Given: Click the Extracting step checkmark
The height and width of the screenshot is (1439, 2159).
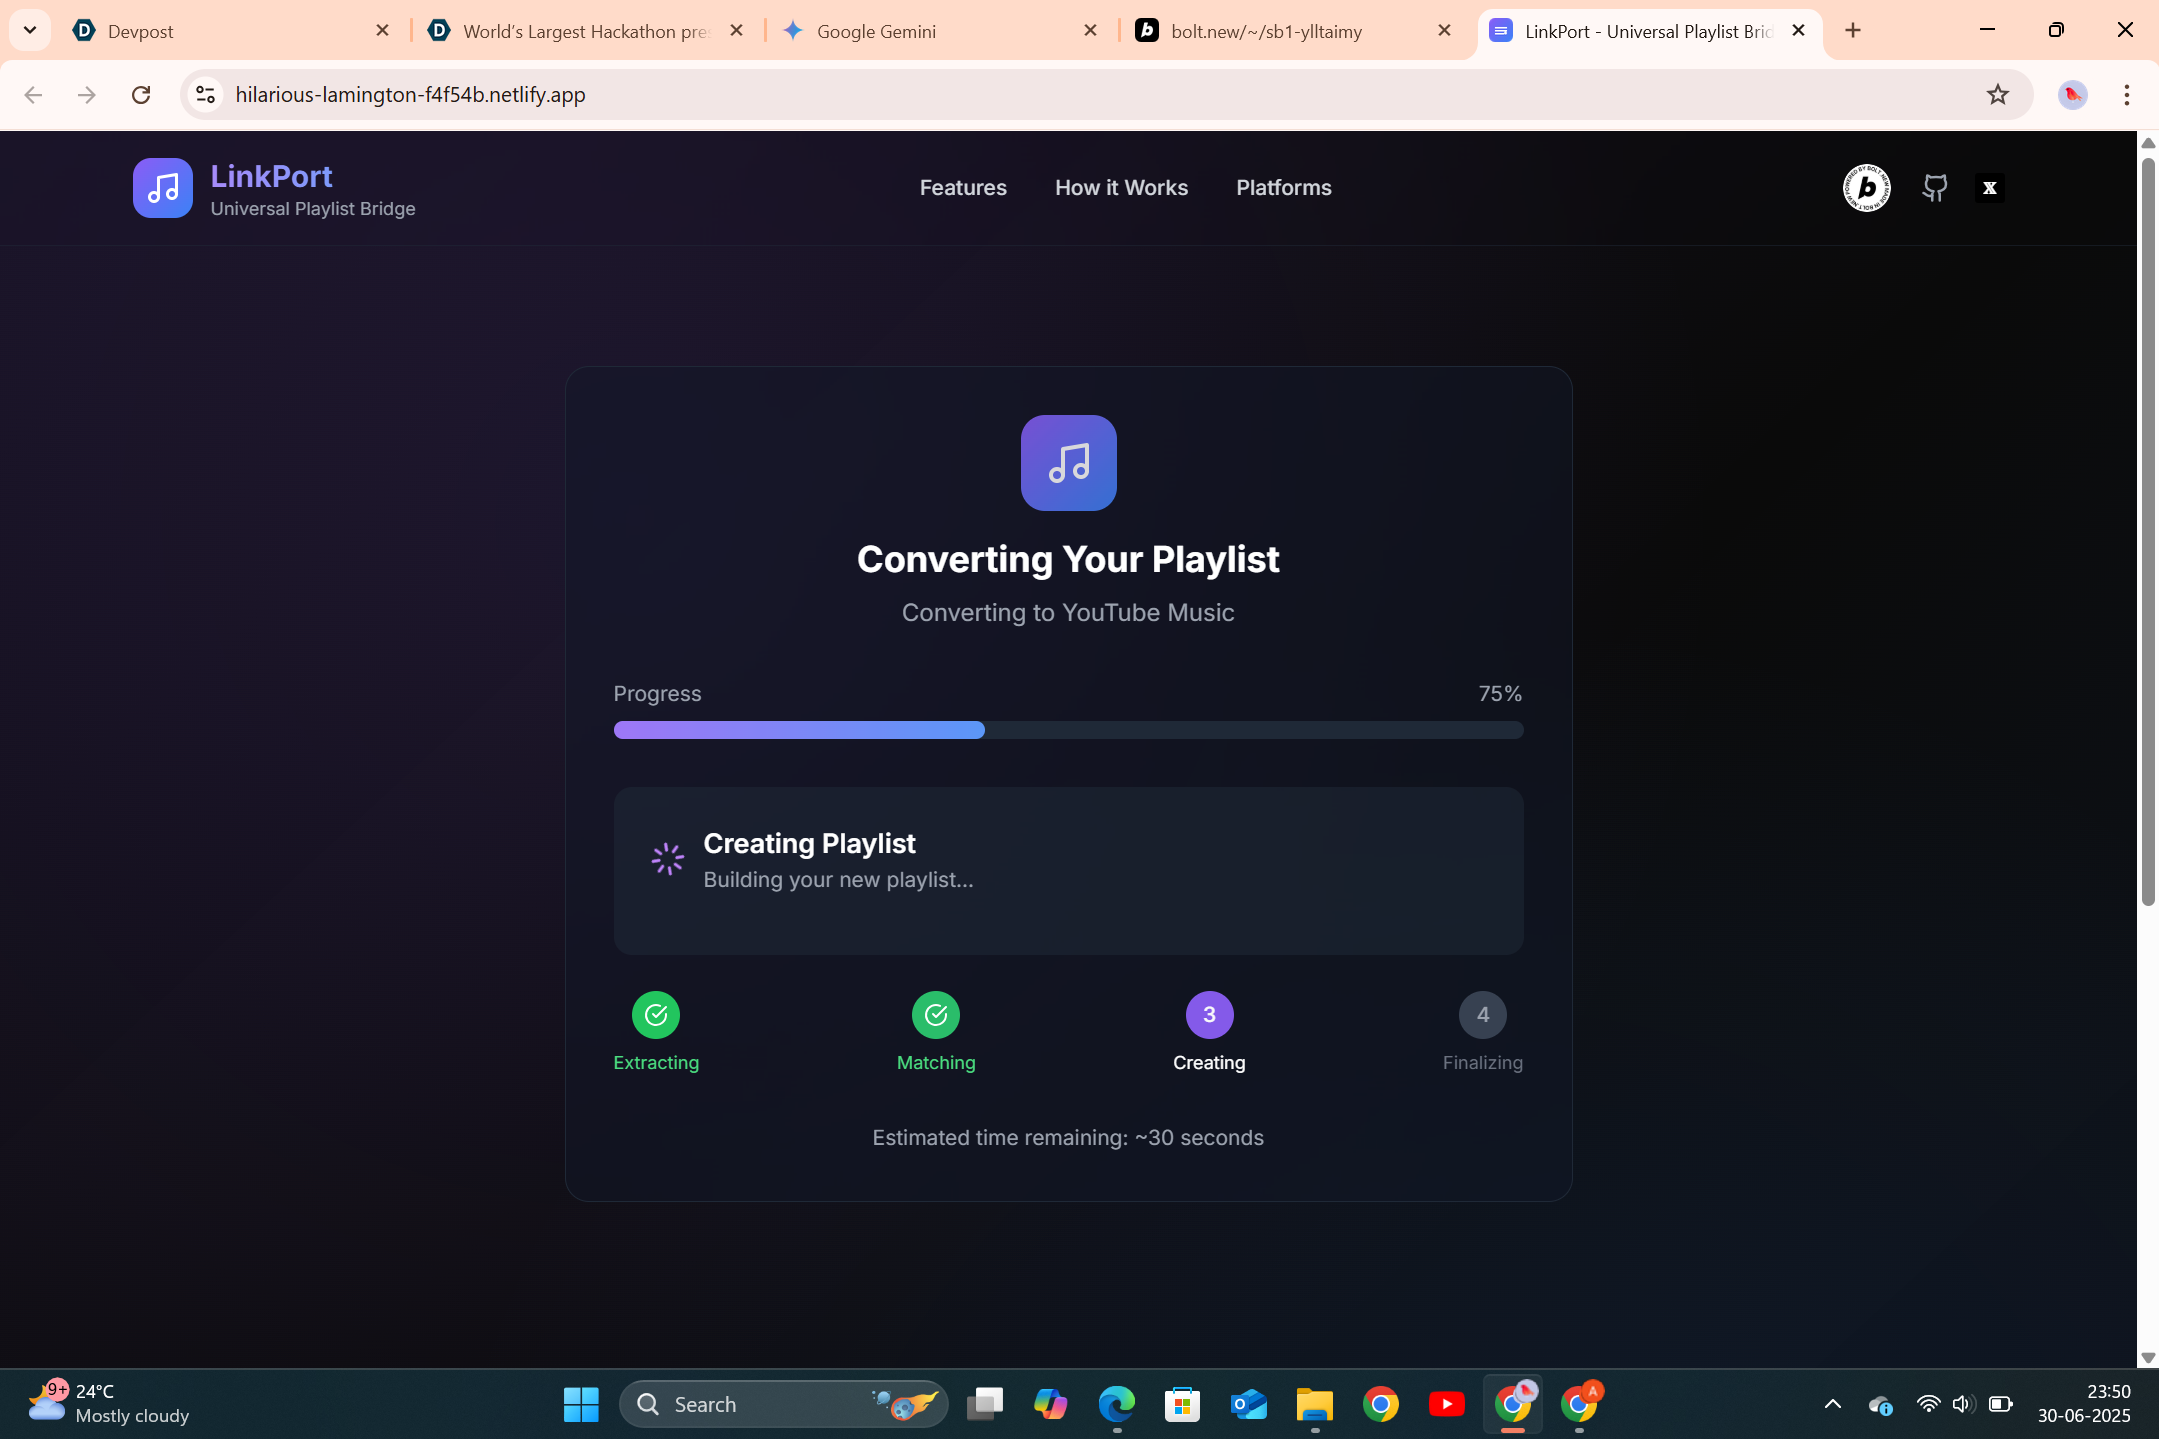Looking at the screenshot, I should [x=656, y=1015].
